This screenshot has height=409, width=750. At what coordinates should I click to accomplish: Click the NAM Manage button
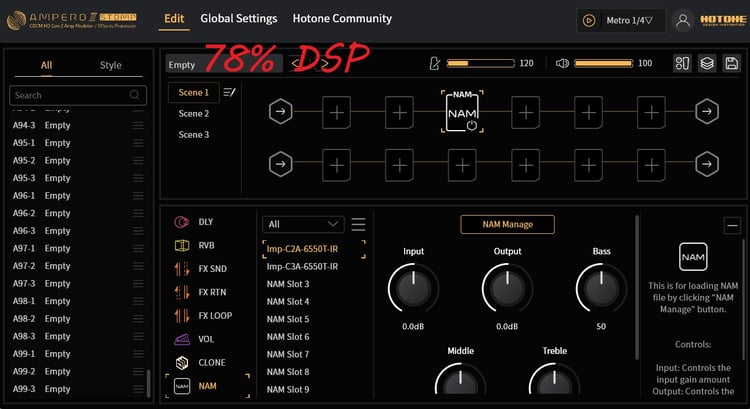[507, 224]
